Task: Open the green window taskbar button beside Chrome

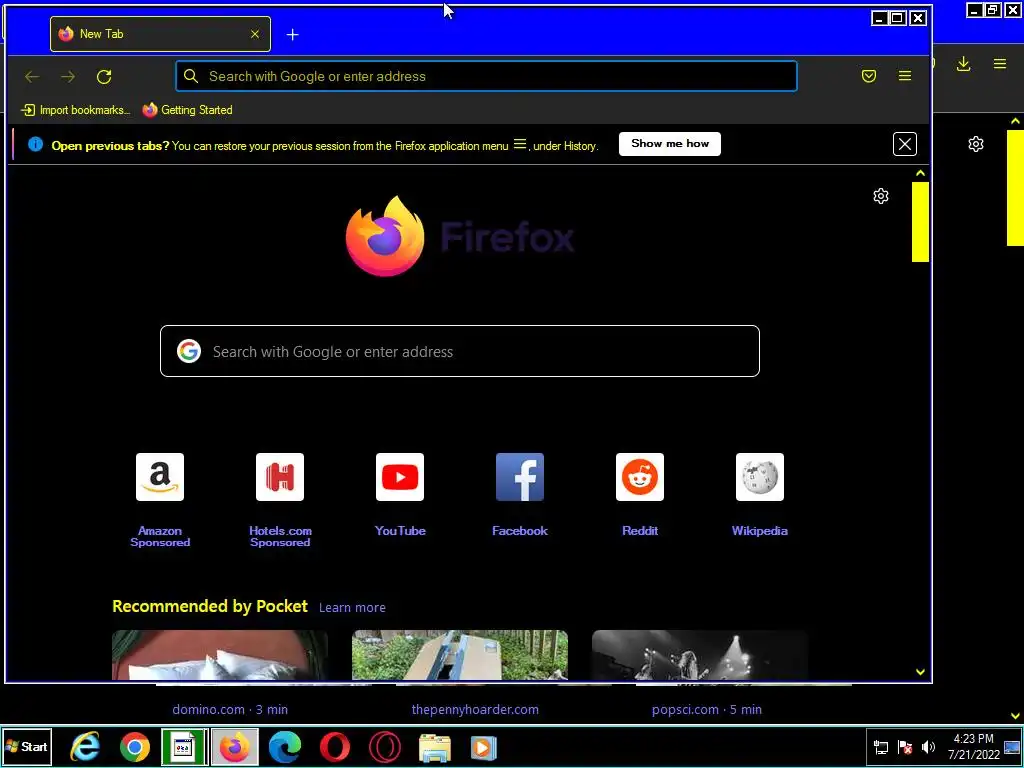Action: click(x=184, y=746)
